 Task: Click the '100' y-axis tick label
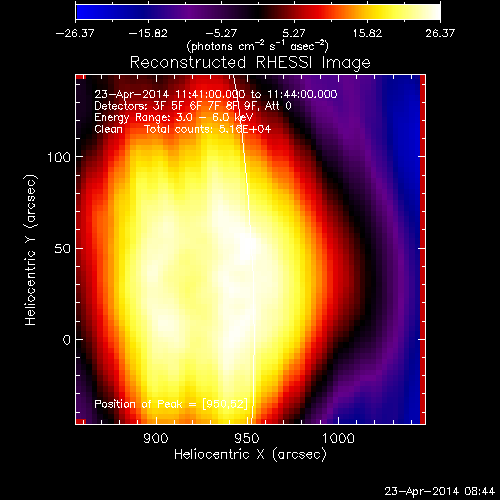click(59, 157)
